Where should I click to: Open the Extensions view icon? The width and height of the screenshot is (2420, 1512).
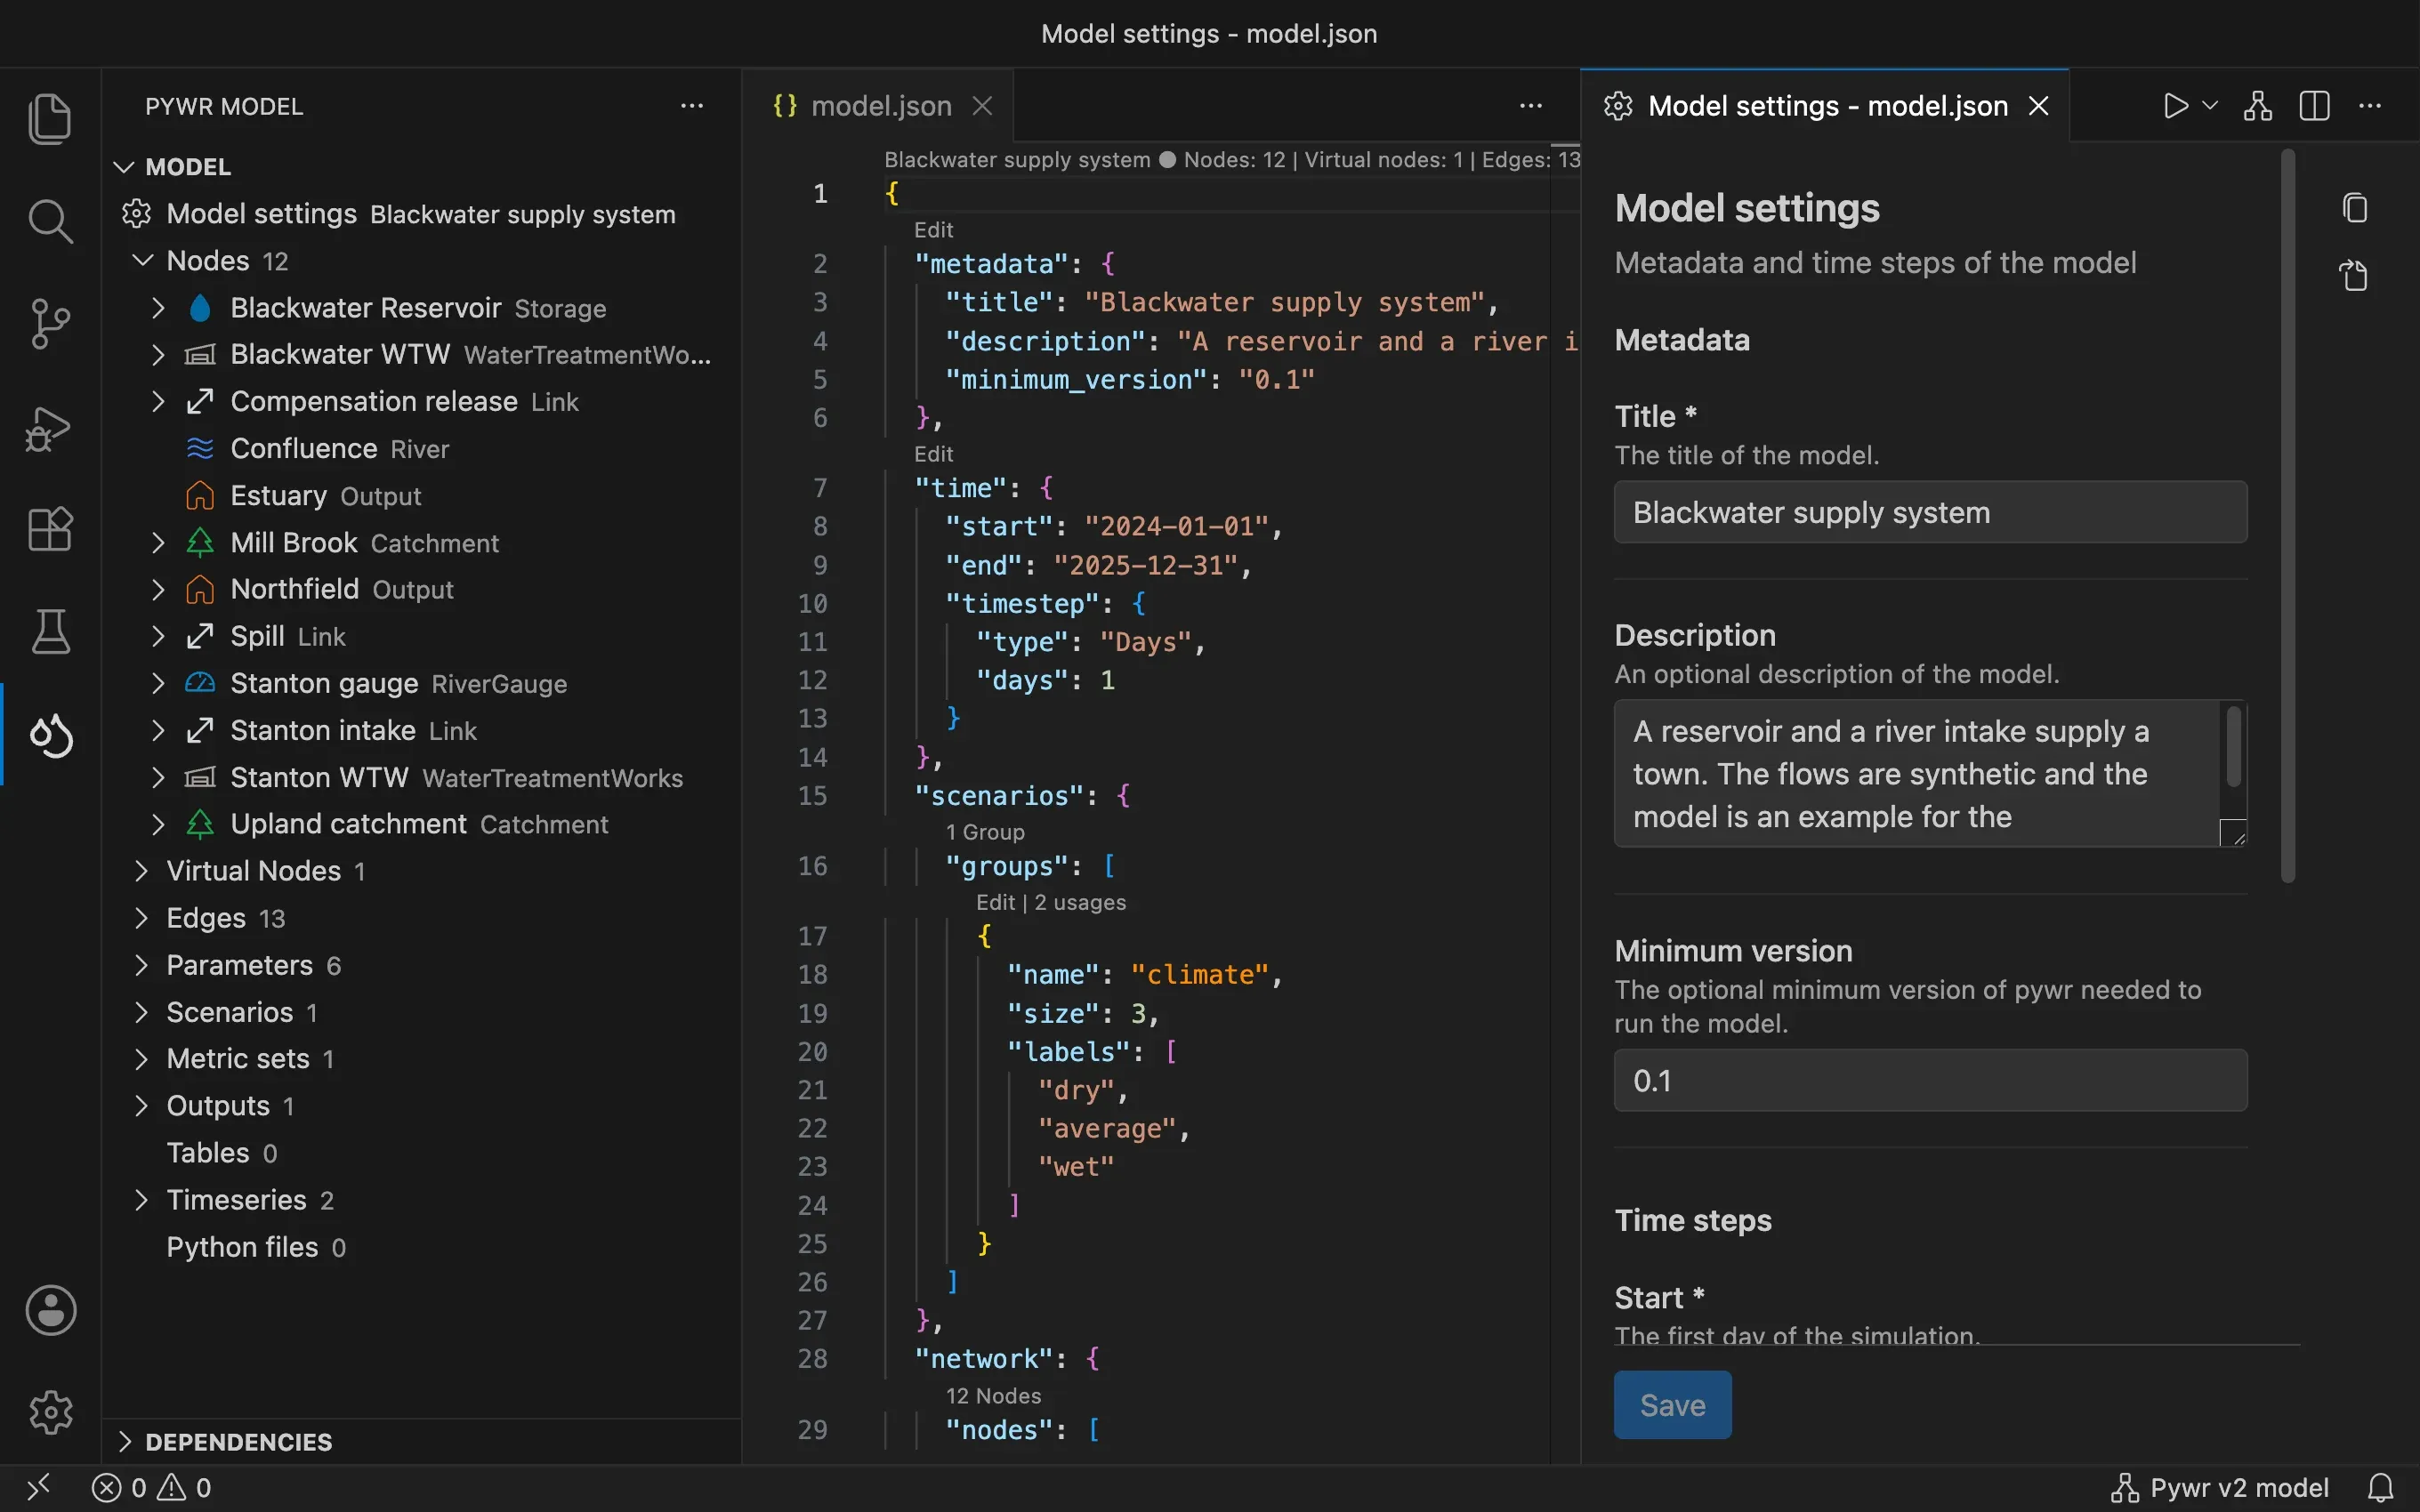50,529
